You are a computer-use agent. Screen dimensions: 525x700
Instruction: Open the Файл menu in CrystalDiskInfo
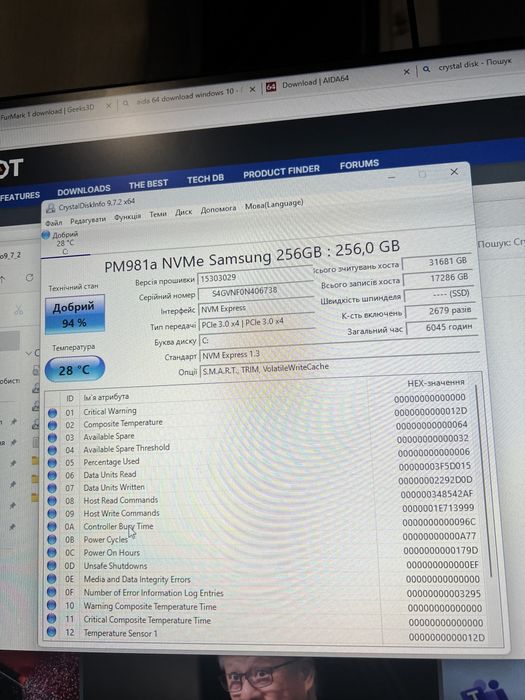coord(54,222)
